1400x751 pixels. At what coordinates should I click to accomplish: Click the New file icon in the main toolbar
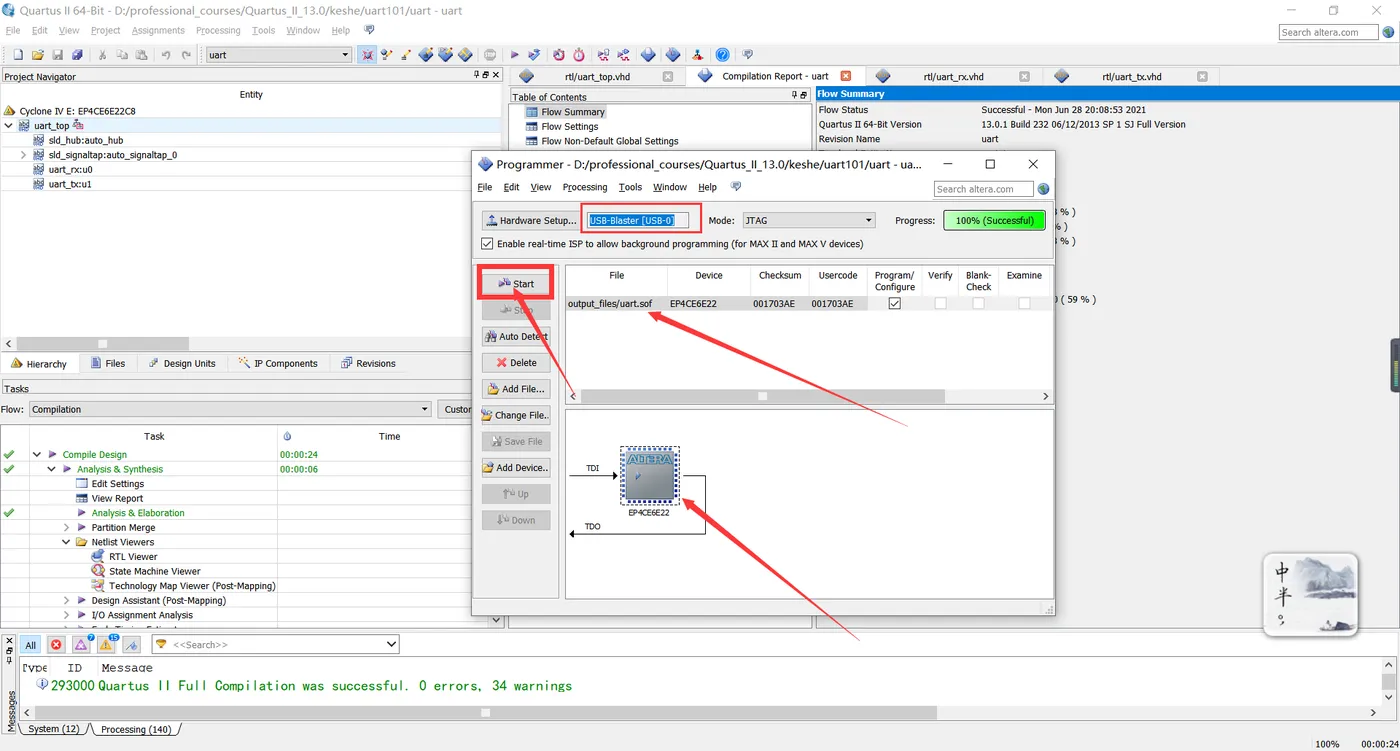(17, 55)
